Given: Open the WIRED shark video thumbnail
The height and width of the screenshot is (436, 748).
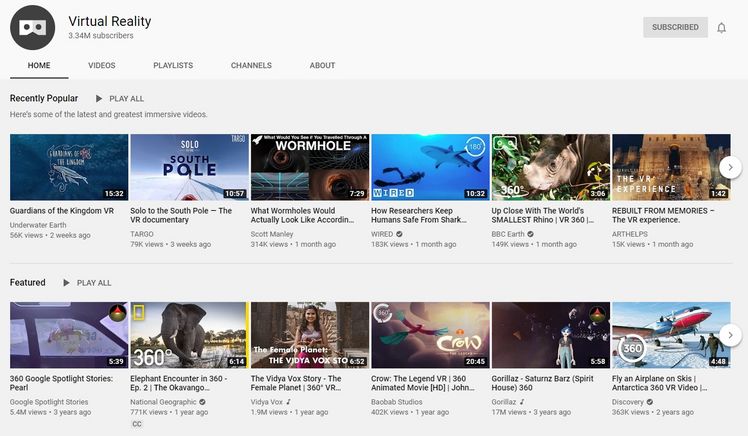Looking at the screenshot, I should [x=430, y=167].
